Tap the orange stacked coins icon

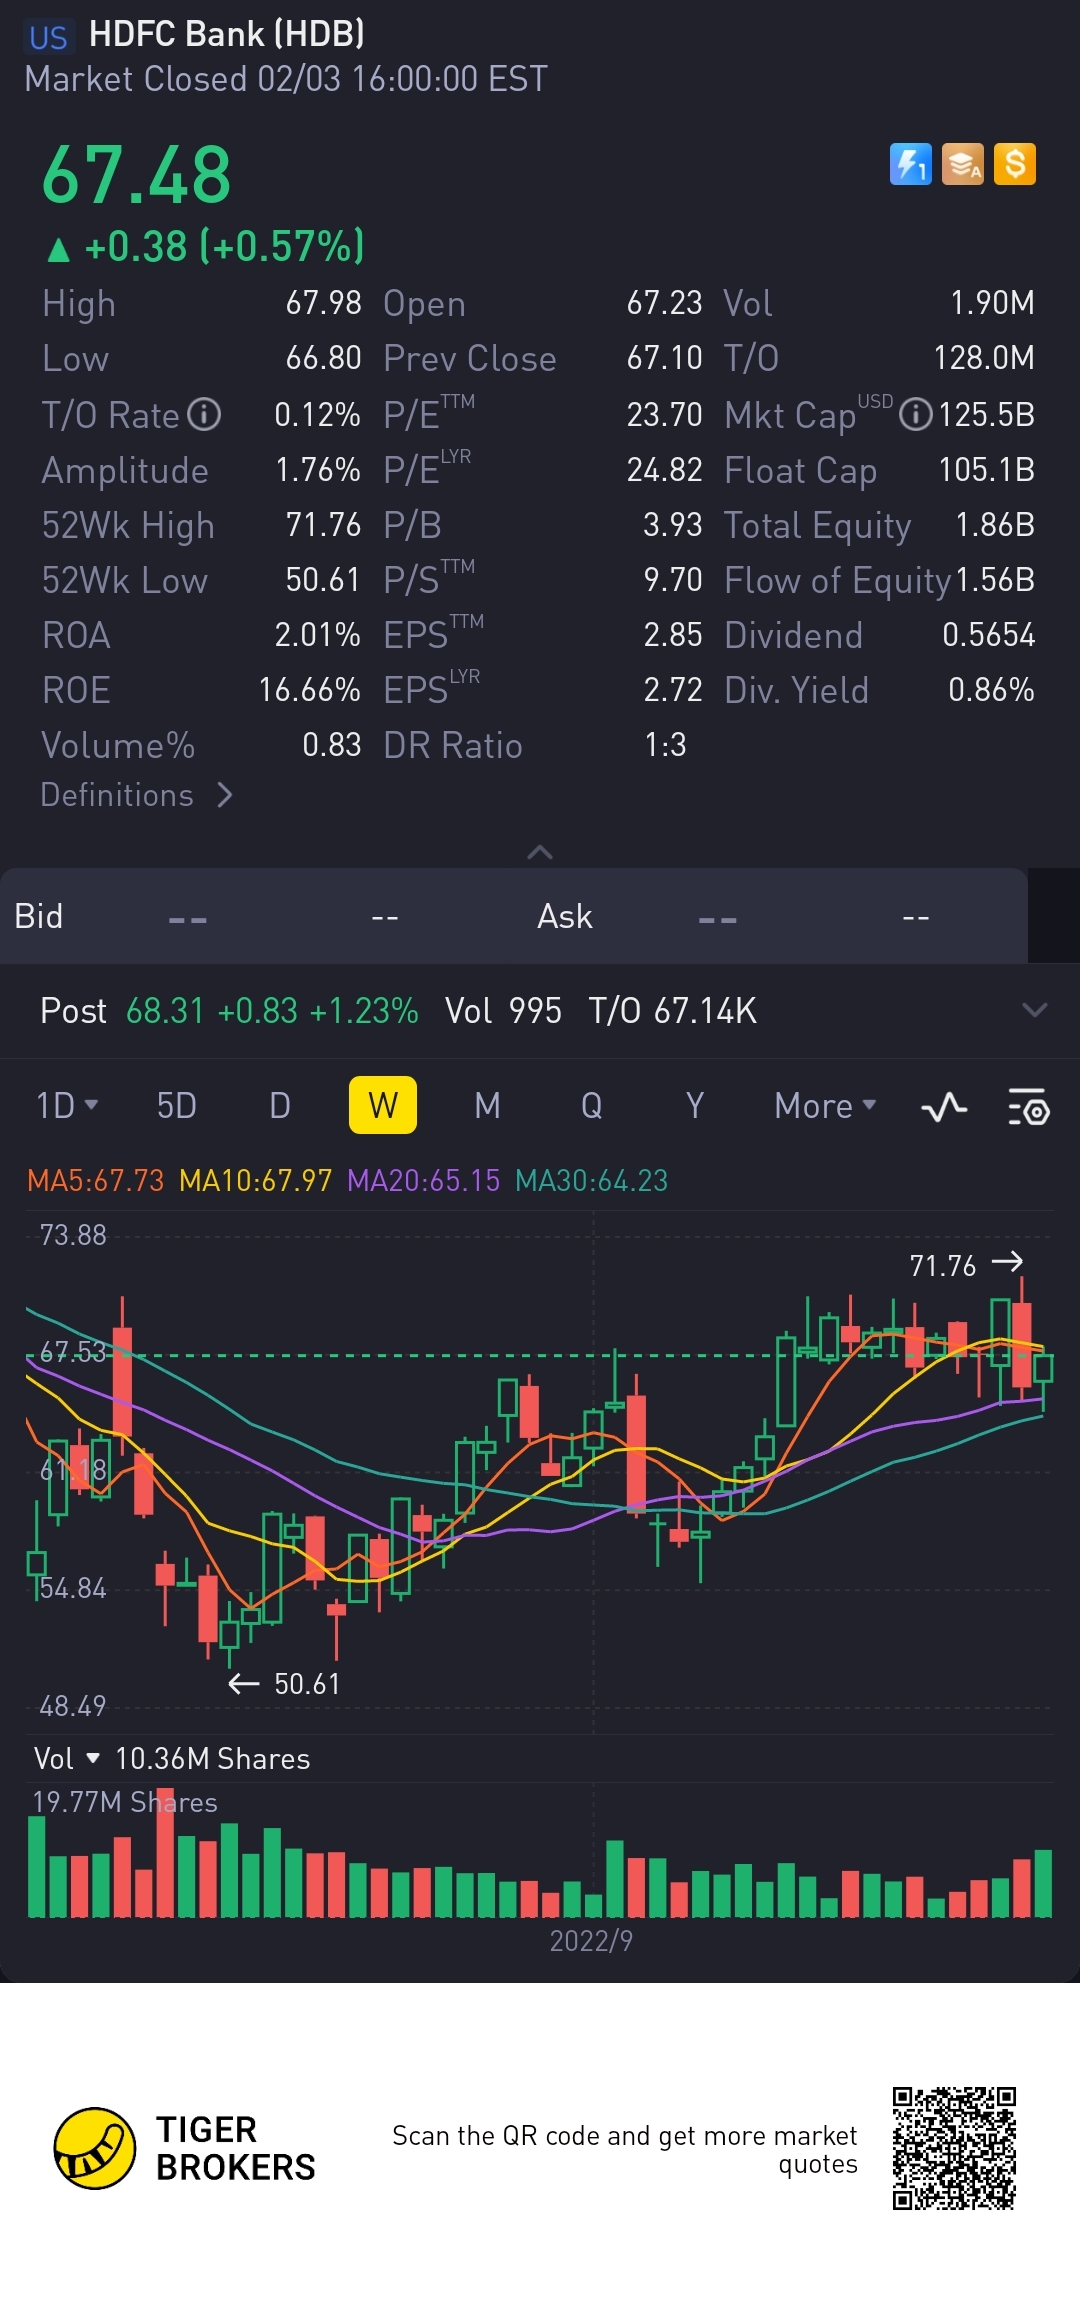coord(963,164)
